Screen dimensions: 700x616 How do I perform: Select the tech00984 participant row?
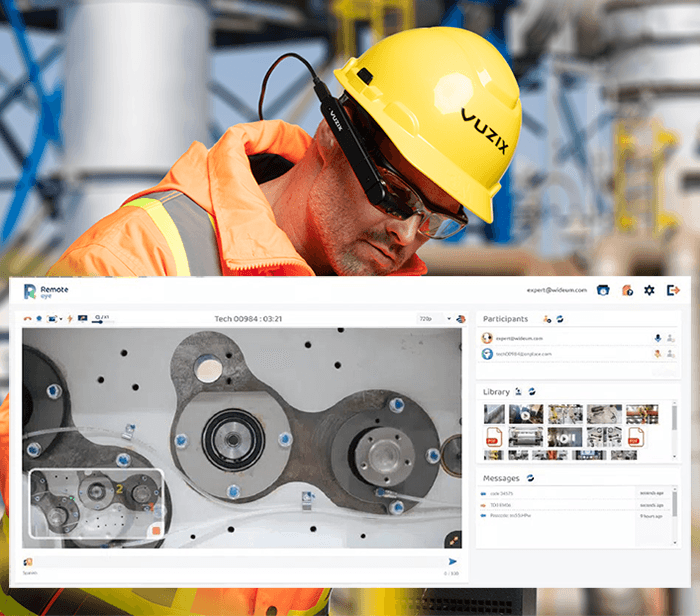[578, 354]
